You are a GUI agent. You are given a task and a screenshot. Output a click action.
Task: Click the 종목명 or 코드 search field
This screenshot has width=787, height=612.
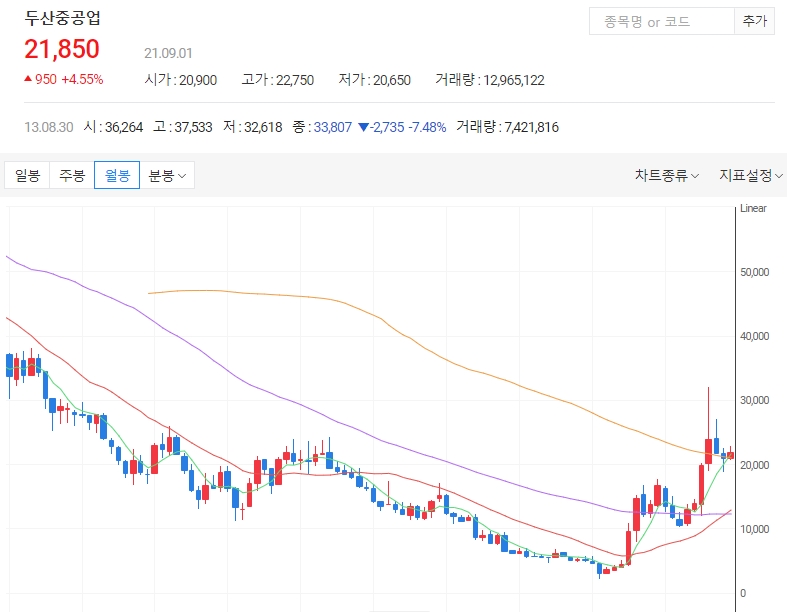click(662, 21)
